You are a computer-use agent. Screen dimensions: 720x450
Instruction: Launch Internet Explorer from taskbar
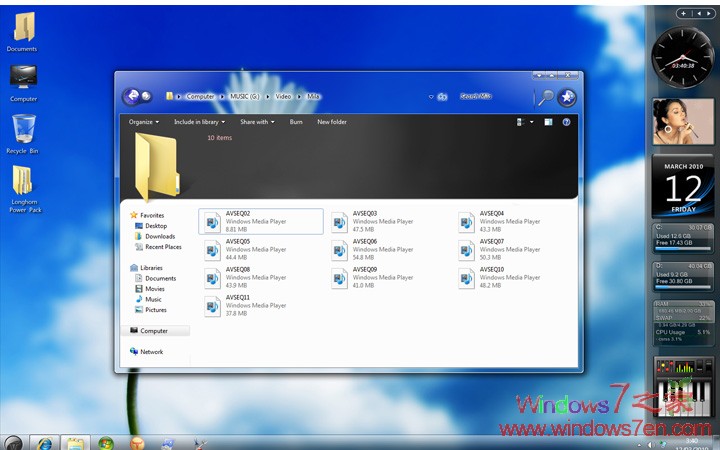(45, 444)
